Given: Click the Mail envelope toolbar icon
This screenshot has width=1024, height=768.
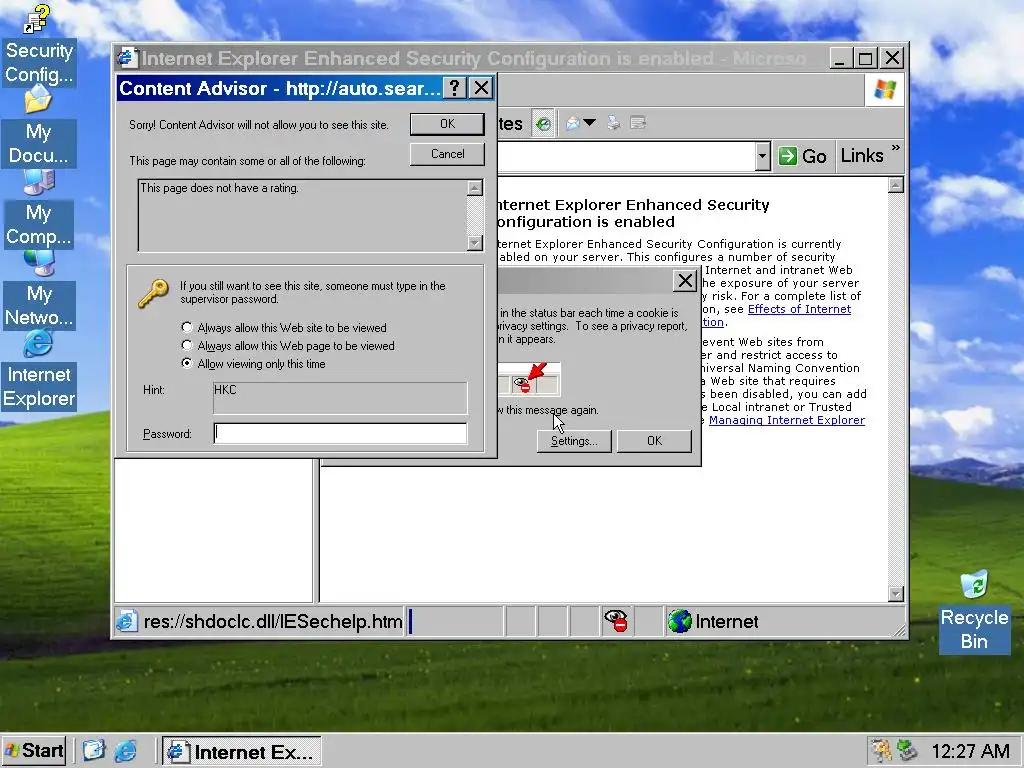Looking at the screenshot, I should [x=572, y=123].
